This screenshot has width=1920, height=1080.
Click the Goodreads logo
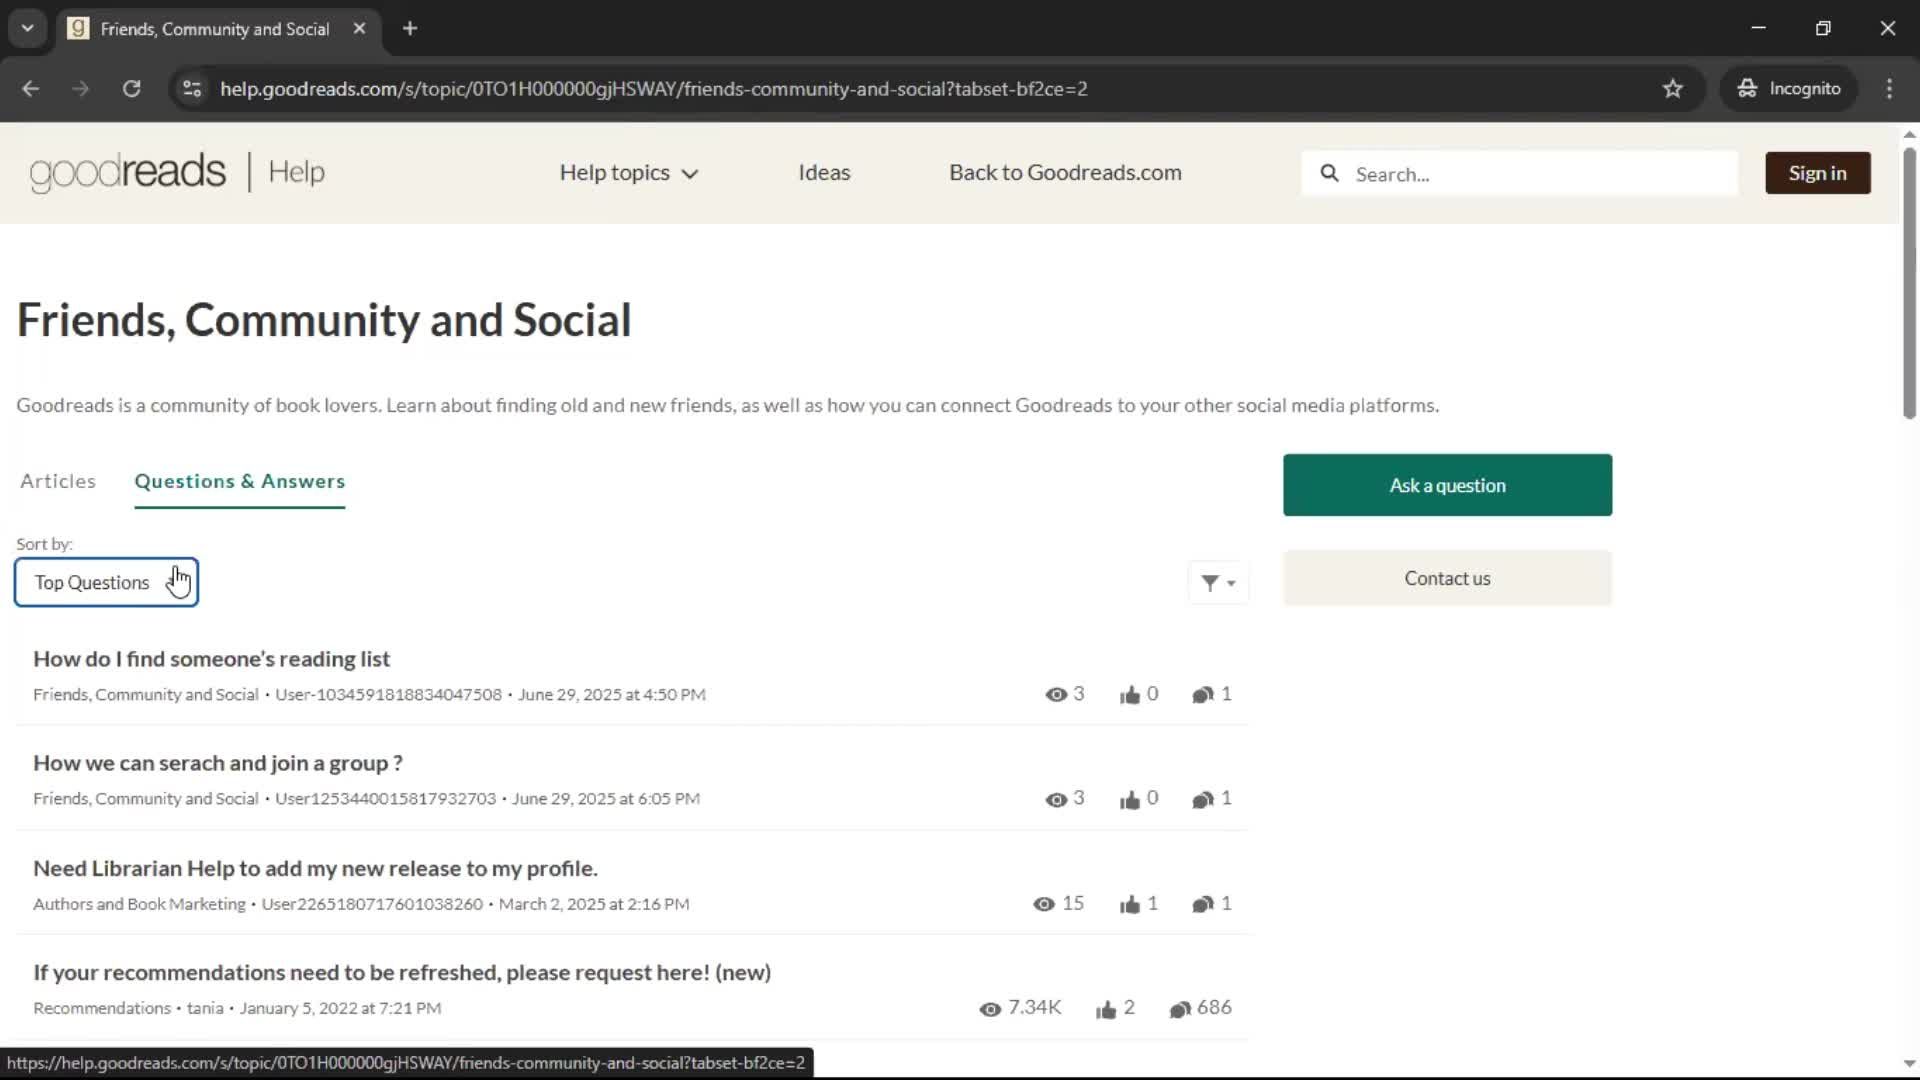(127, 172)
